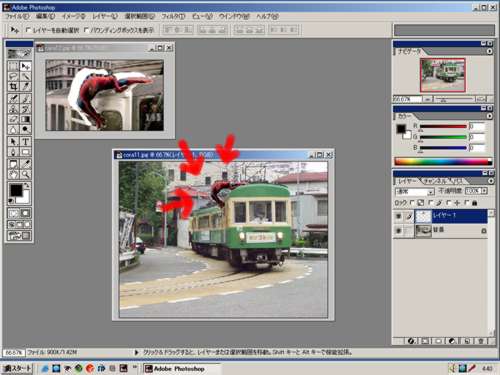Toggle lock position checkbox
Image resolution: width=500 pixels, height=375 pixels.
[x=449, y=203]
